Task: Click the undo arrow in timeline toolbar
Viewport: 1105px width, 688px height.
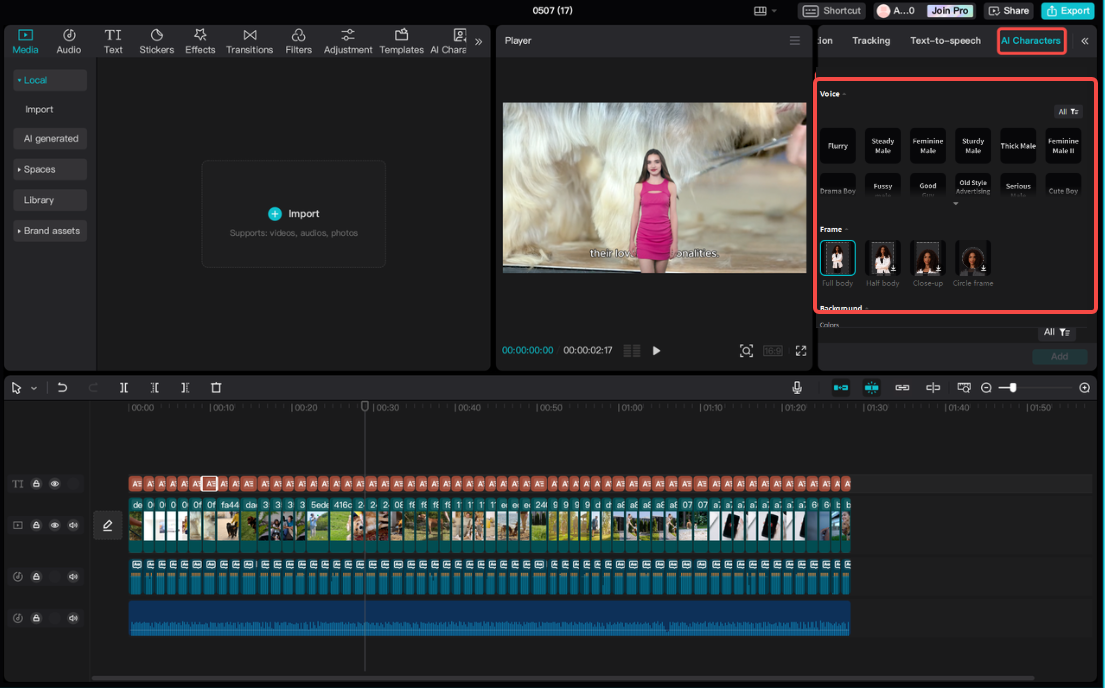Action: [x=62, y=388]
